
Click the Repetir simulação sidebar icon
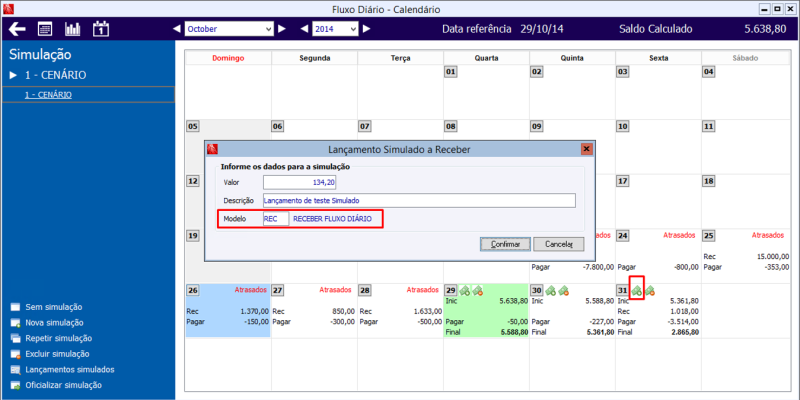(15, 338)
